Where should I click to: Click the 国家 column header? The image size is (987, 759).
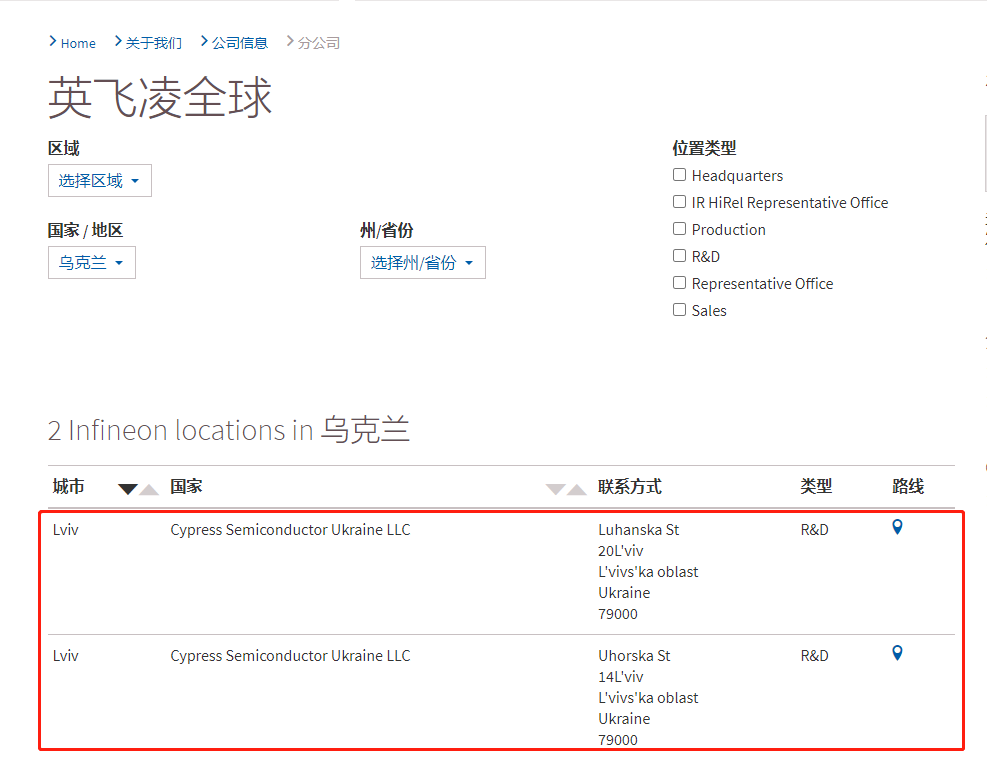click(x=186, y=486)
